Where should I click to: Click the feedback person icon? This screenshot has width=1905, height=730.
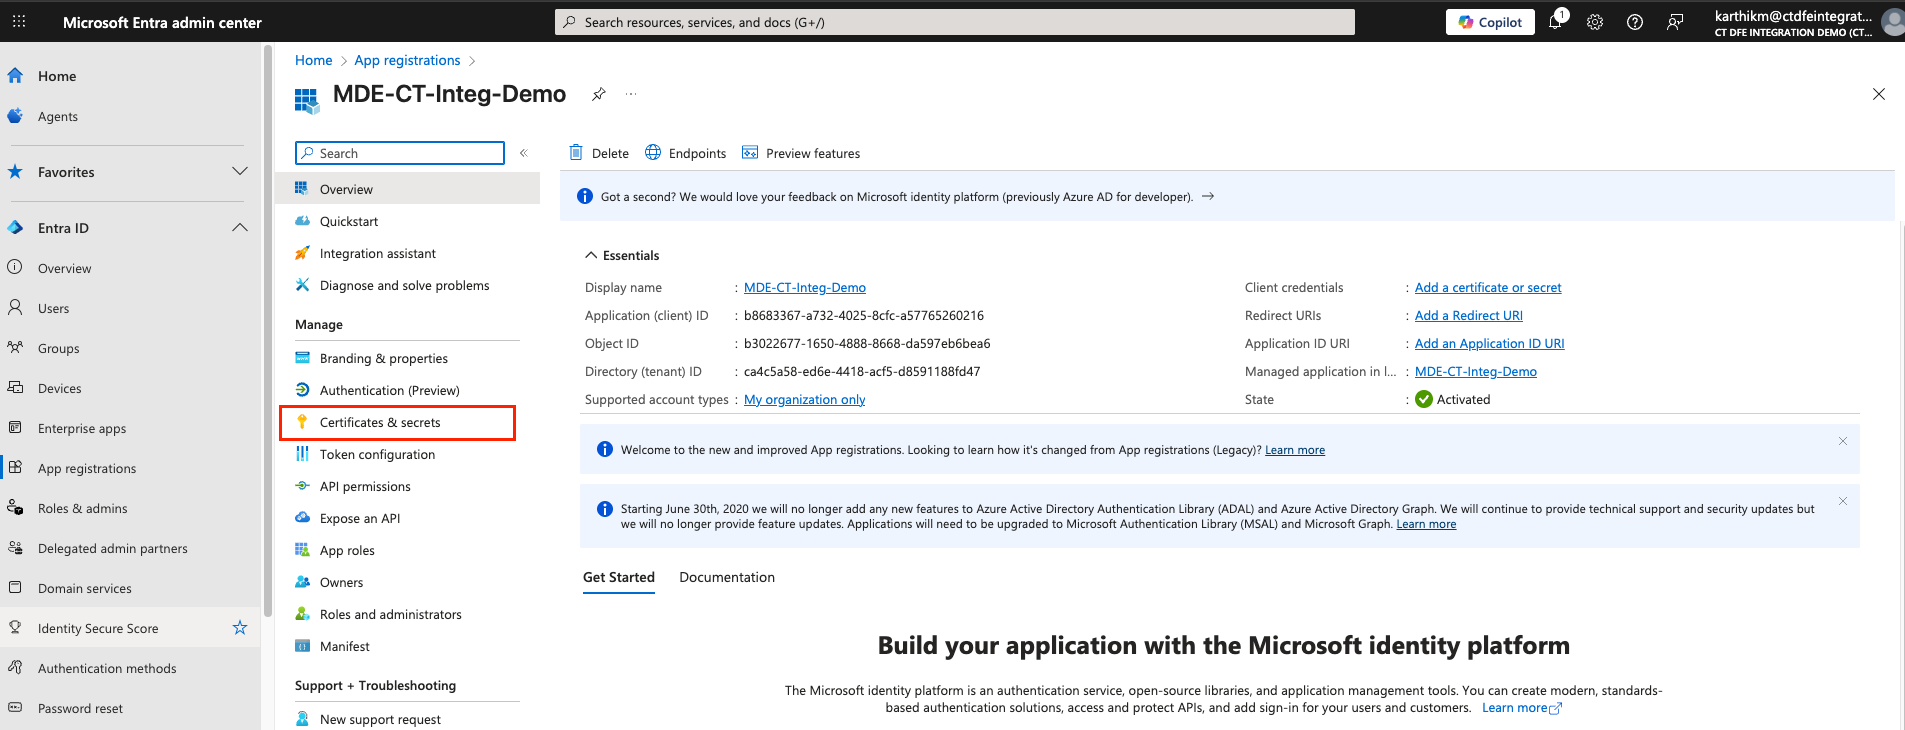(x=1675, y=22)
